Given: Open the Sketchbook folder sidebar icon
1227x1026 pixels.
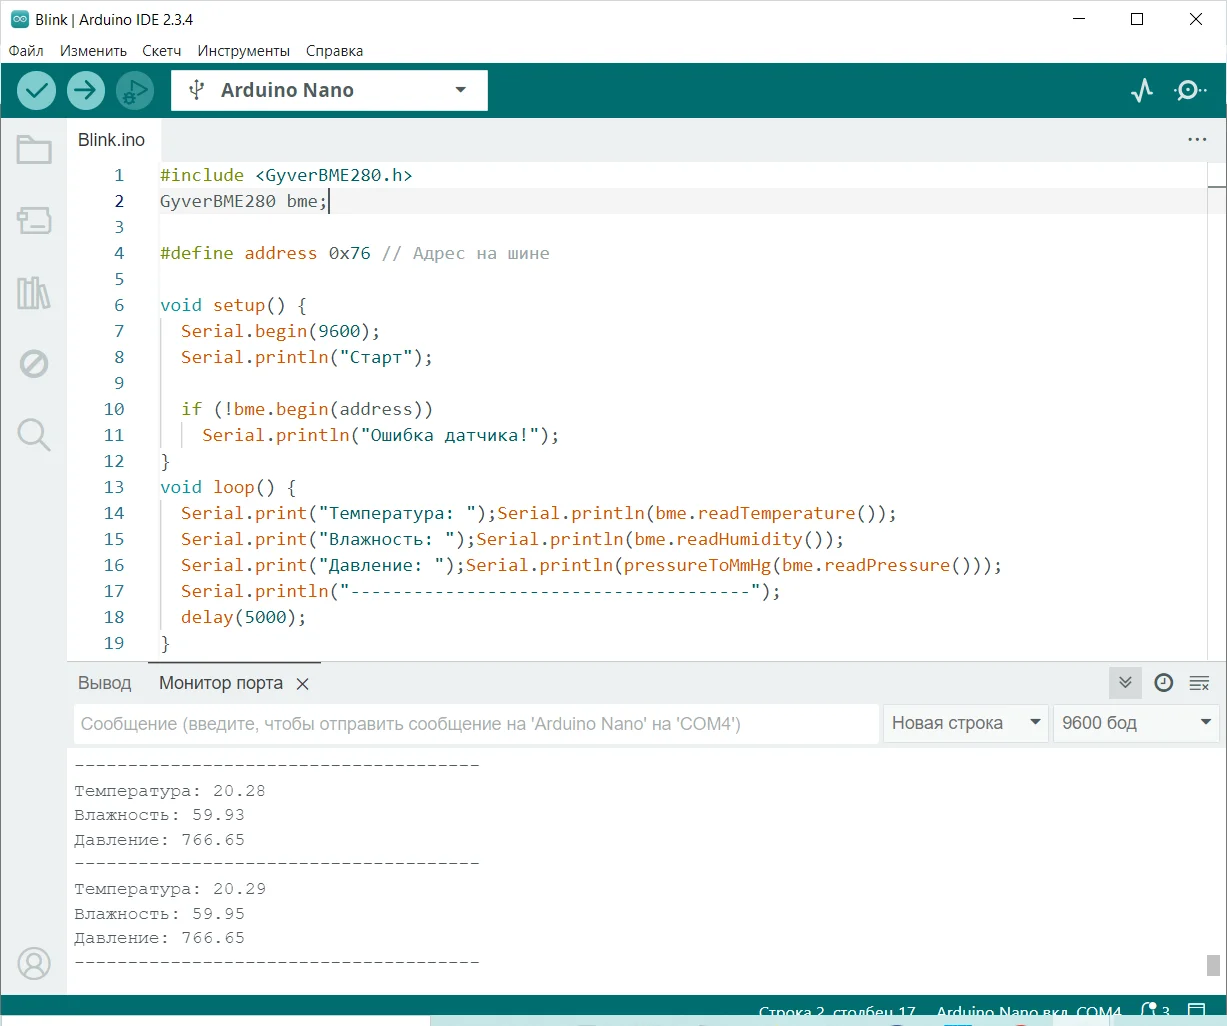Looking at the screenshot, I should tap(34, 150).
